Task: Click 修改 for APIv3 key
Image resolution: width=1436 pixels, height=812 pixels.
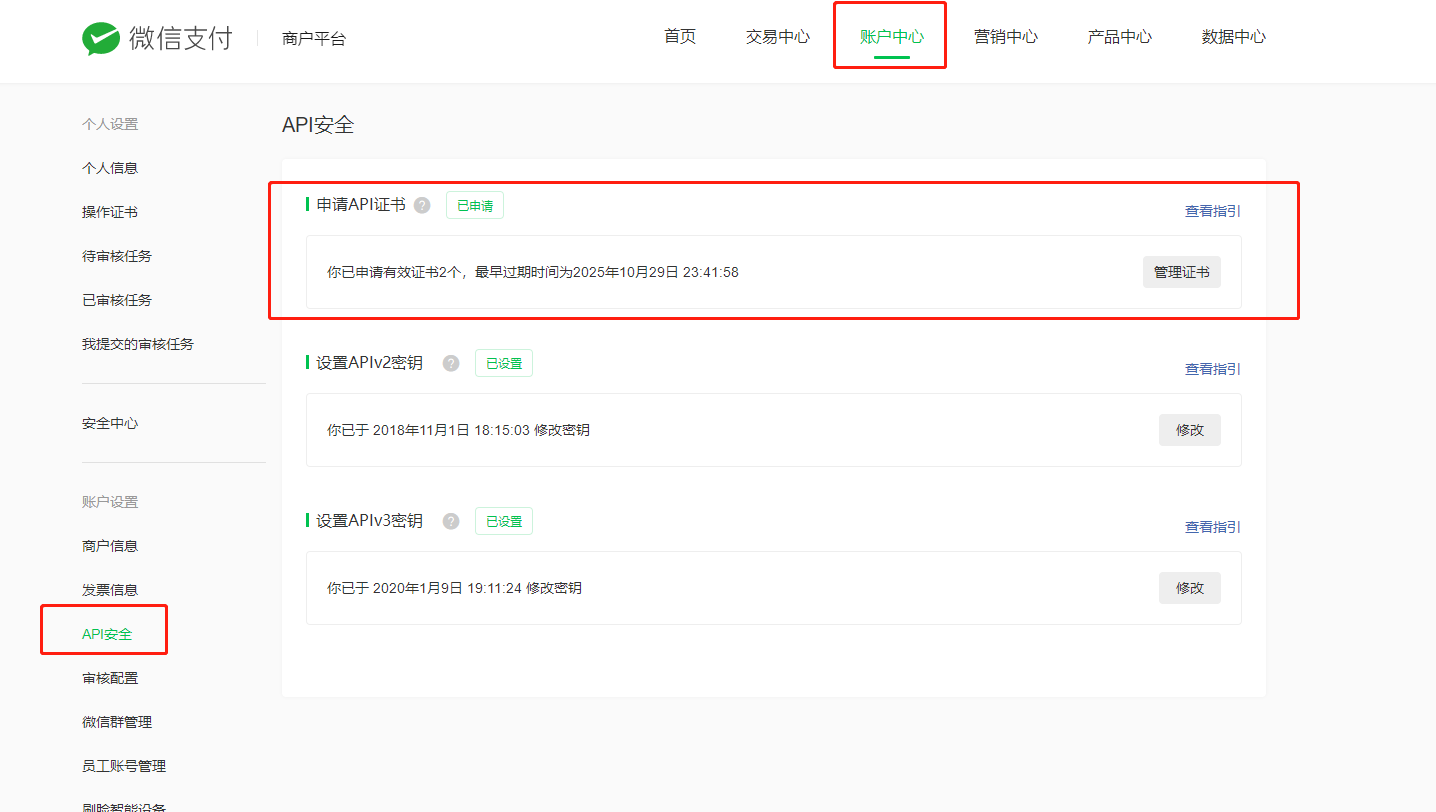Action: tap(1189, 588)
